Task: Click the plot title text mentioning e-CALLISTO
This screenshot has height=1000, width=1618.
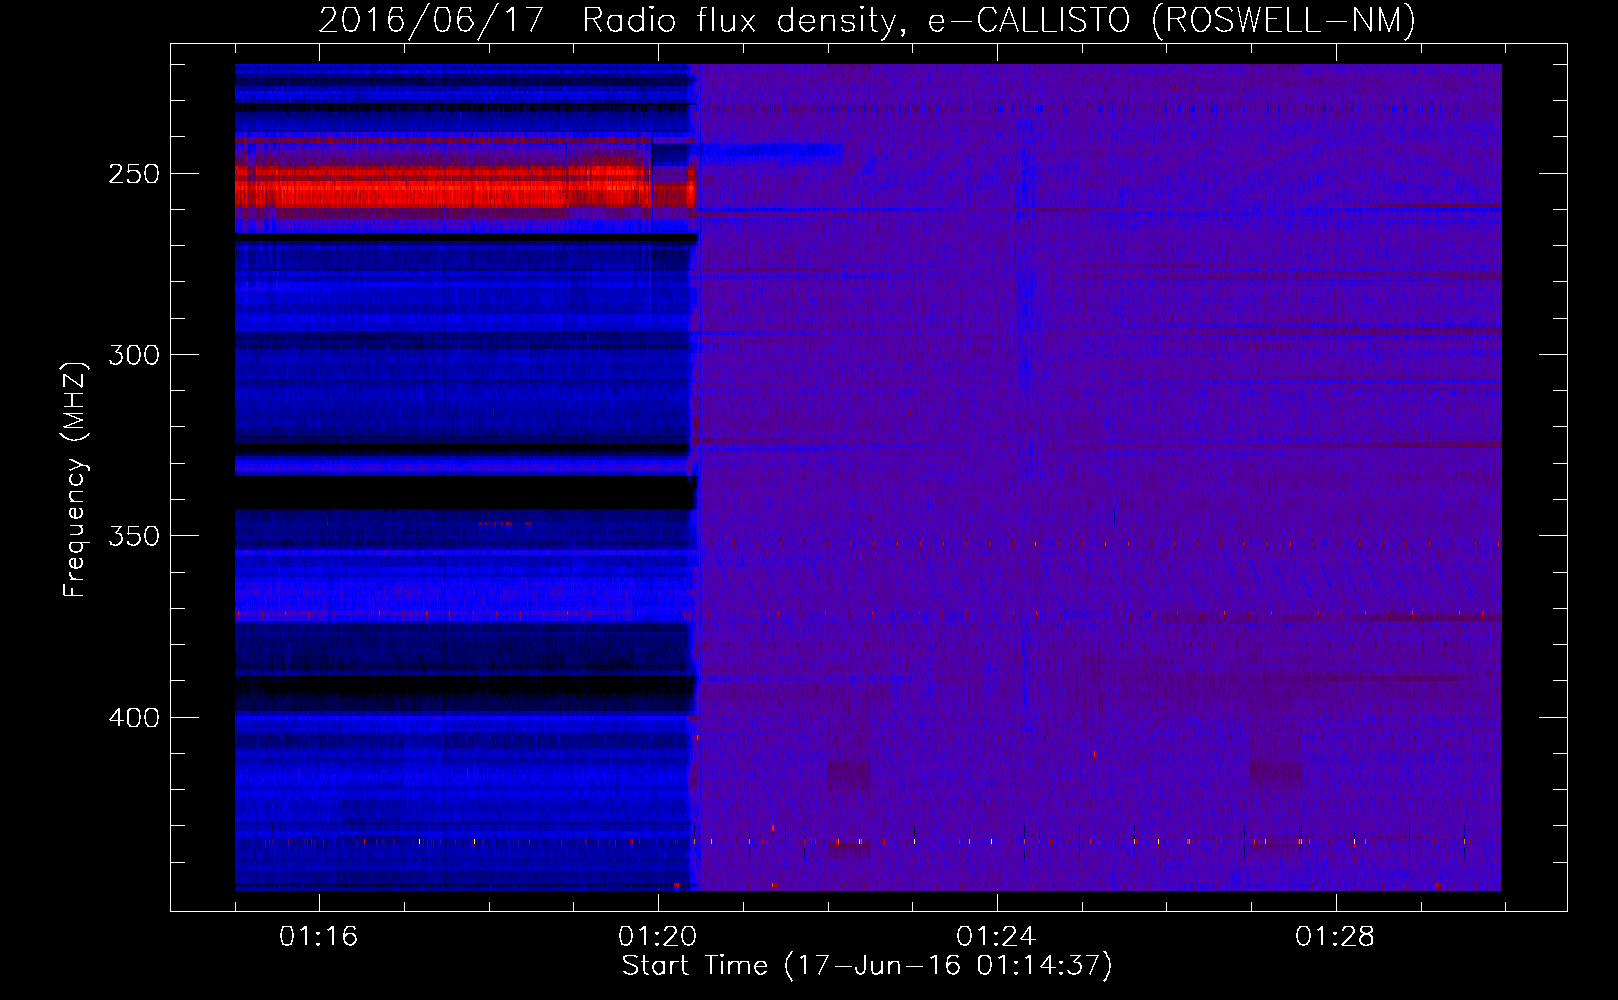Action: pos(867,20)
